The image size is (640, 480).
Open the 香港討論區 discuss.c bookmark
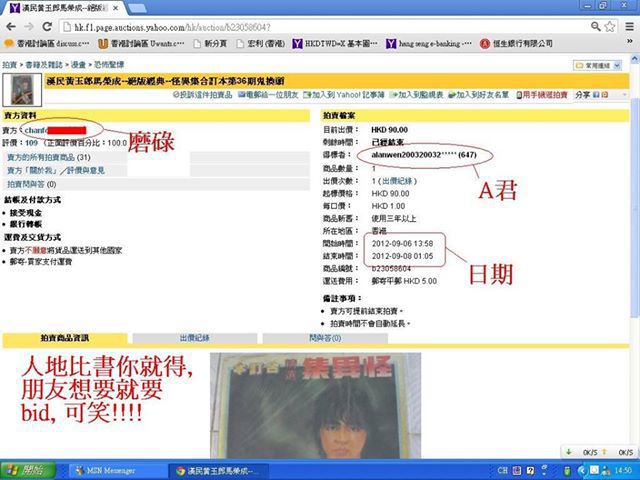pyautogui.click(x=47, y=43)
